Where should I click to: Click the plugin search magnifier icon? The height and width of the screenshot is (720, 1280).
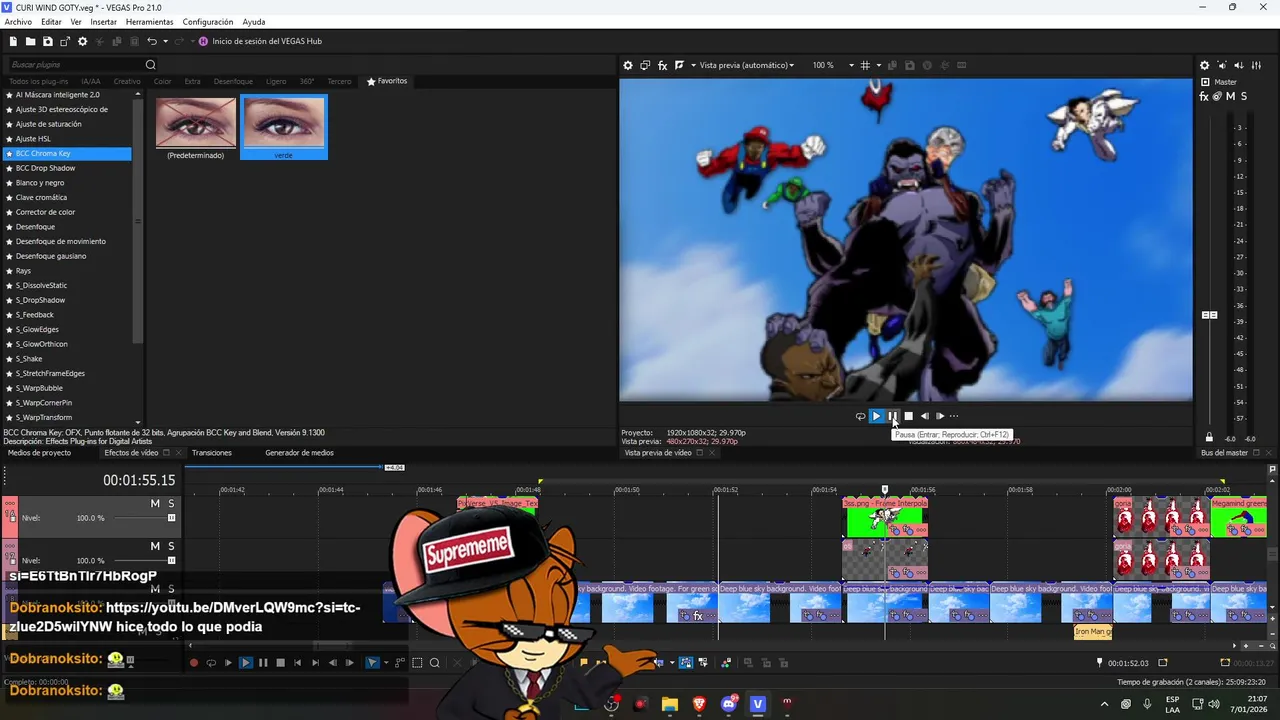click(x=151, y=65)
